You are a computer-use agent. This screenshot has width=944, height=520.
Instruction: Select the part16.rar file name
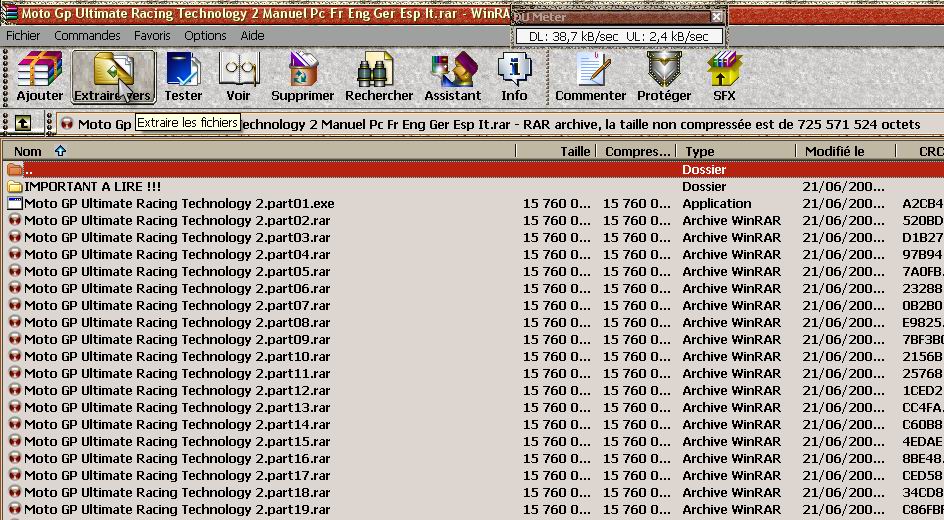tap(177, 459)
